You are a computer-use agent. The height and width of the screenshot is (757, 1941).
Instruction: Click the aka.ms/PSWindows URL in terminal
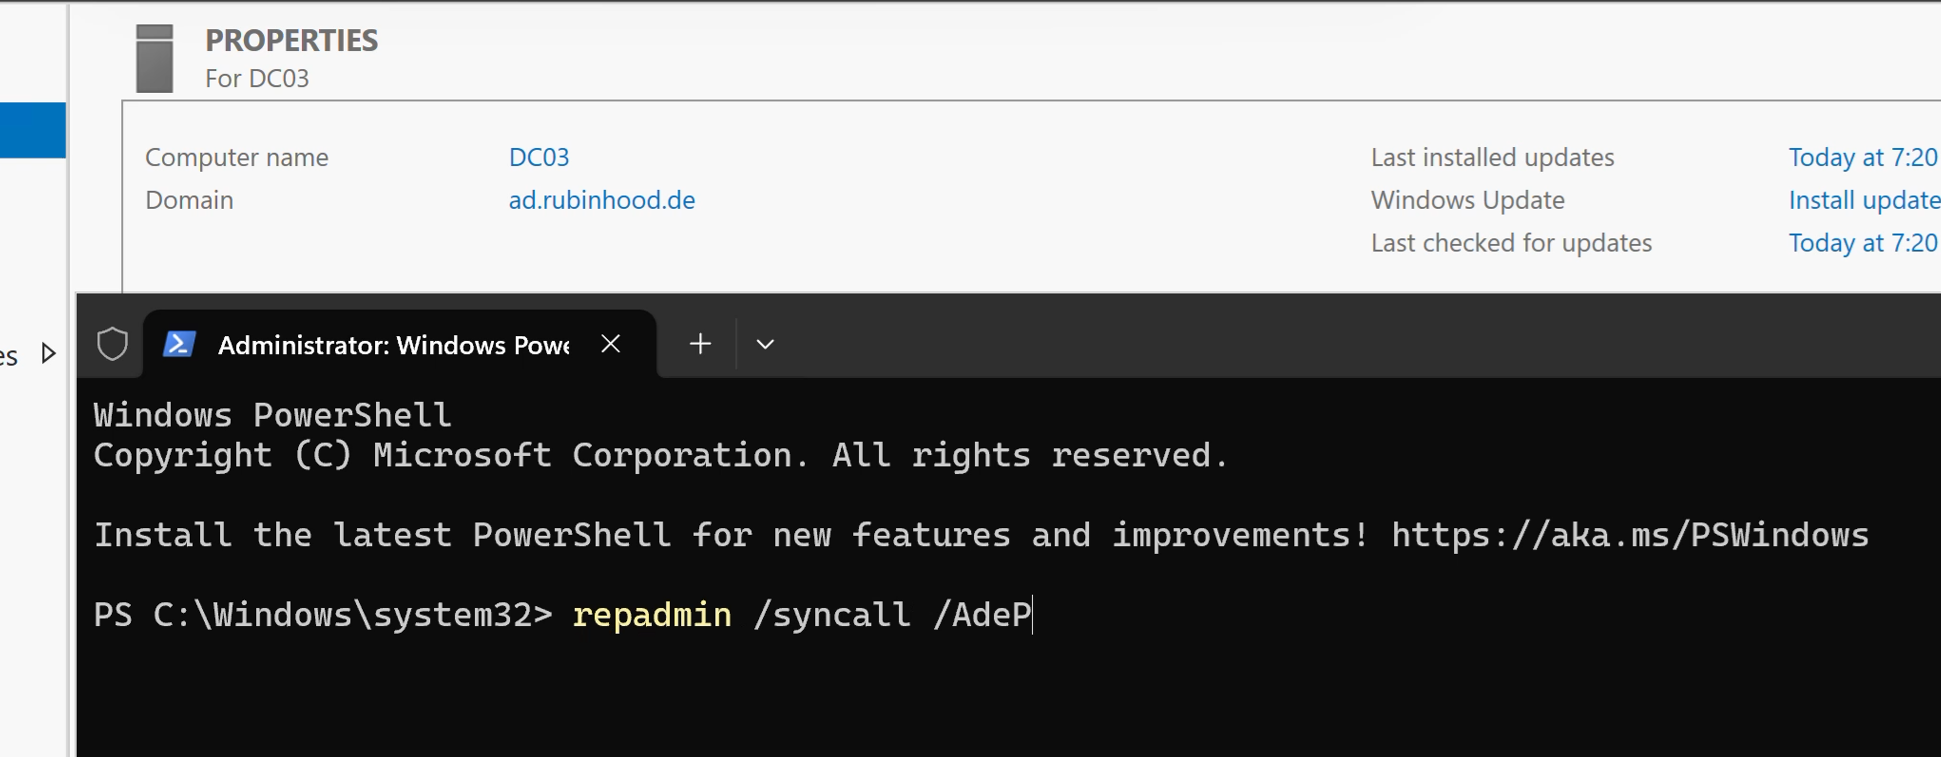click(1629, 535)
